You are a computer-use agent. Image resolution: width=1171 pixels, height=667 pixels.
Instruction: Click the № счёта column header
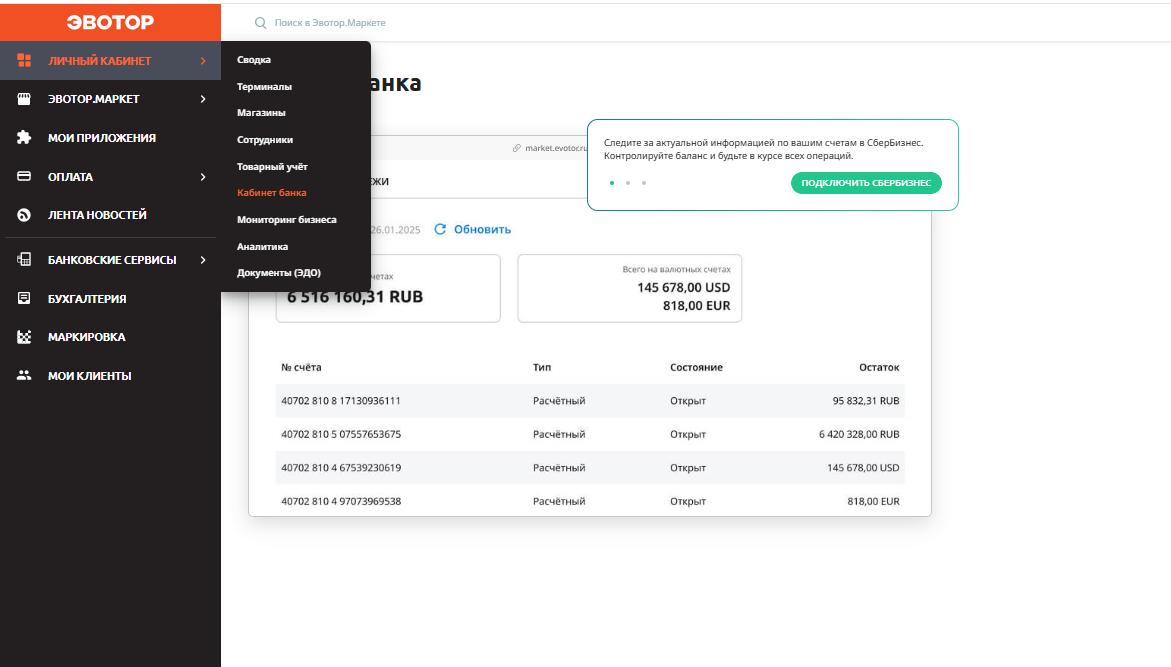click(301, 367)
